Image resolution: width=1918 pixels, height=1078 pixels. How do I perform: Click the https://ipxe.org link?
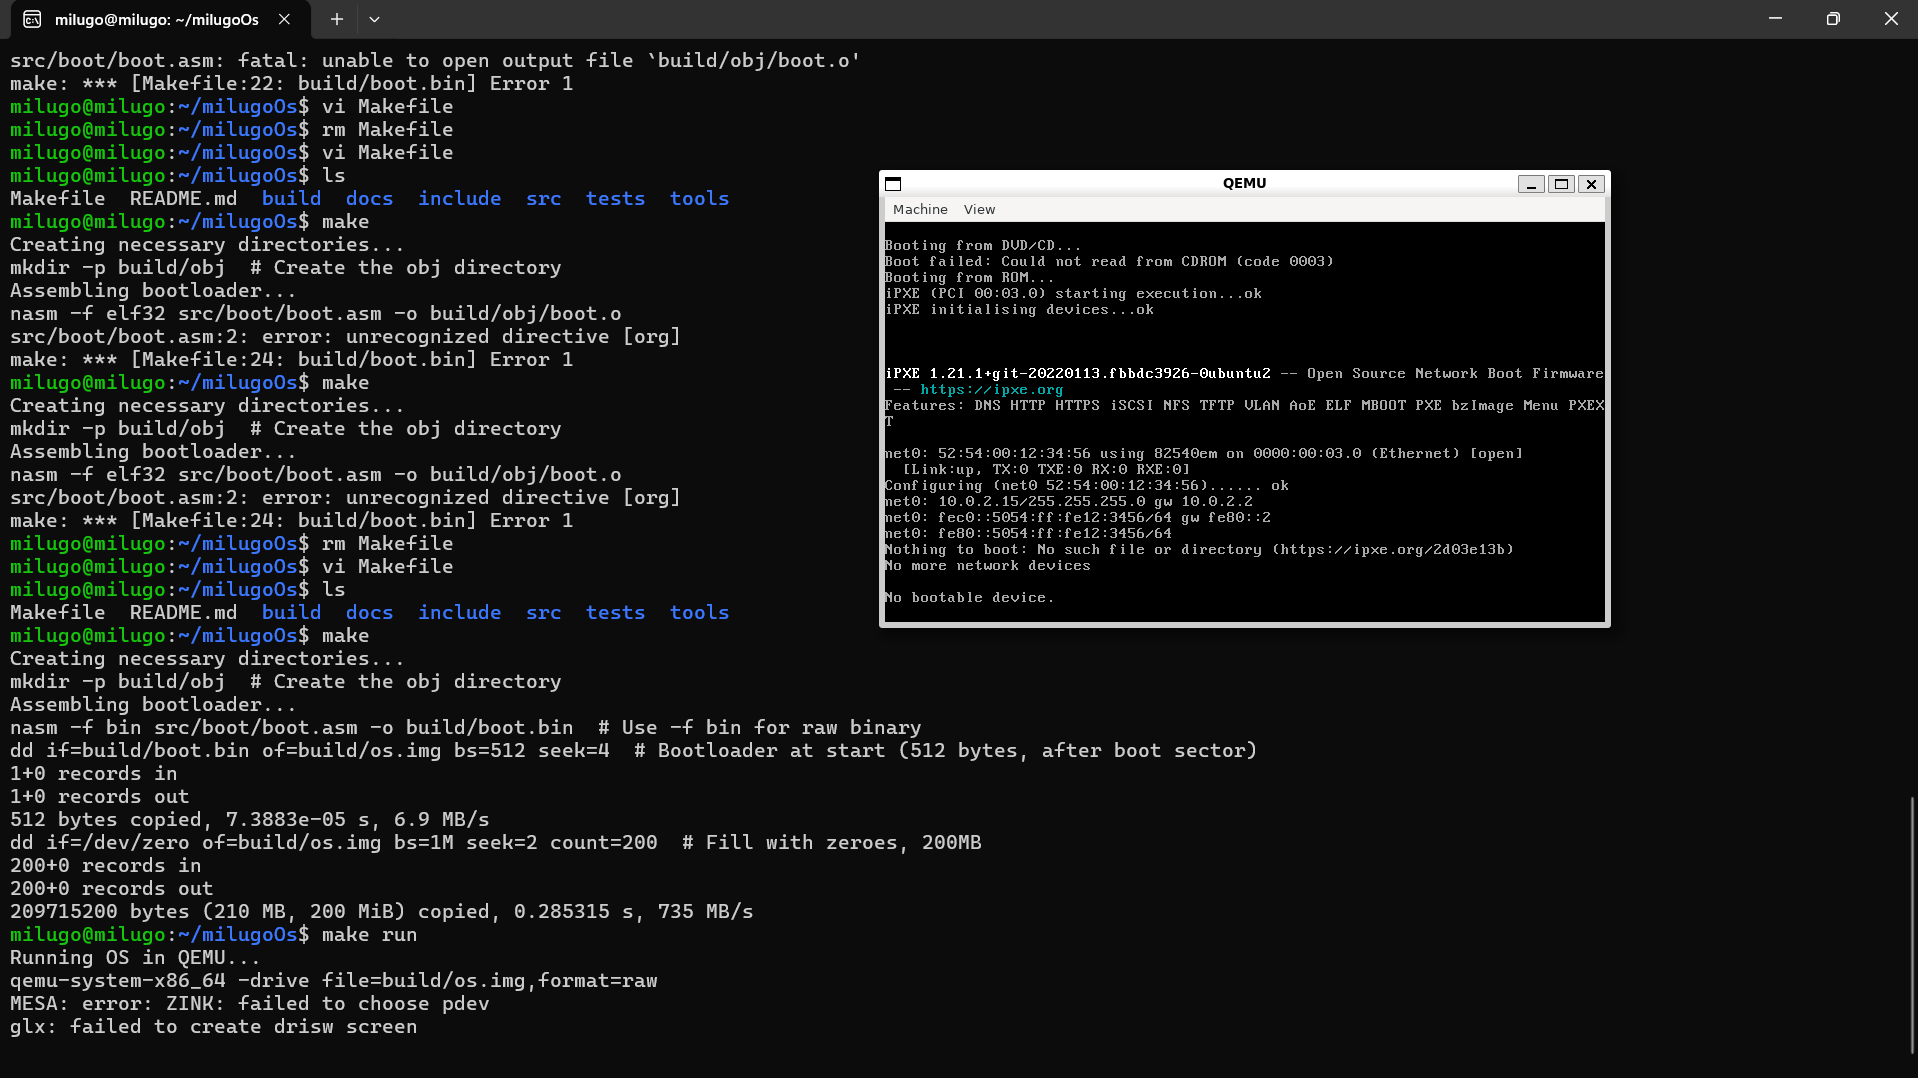pyautogui.click(x=989, y=389)
